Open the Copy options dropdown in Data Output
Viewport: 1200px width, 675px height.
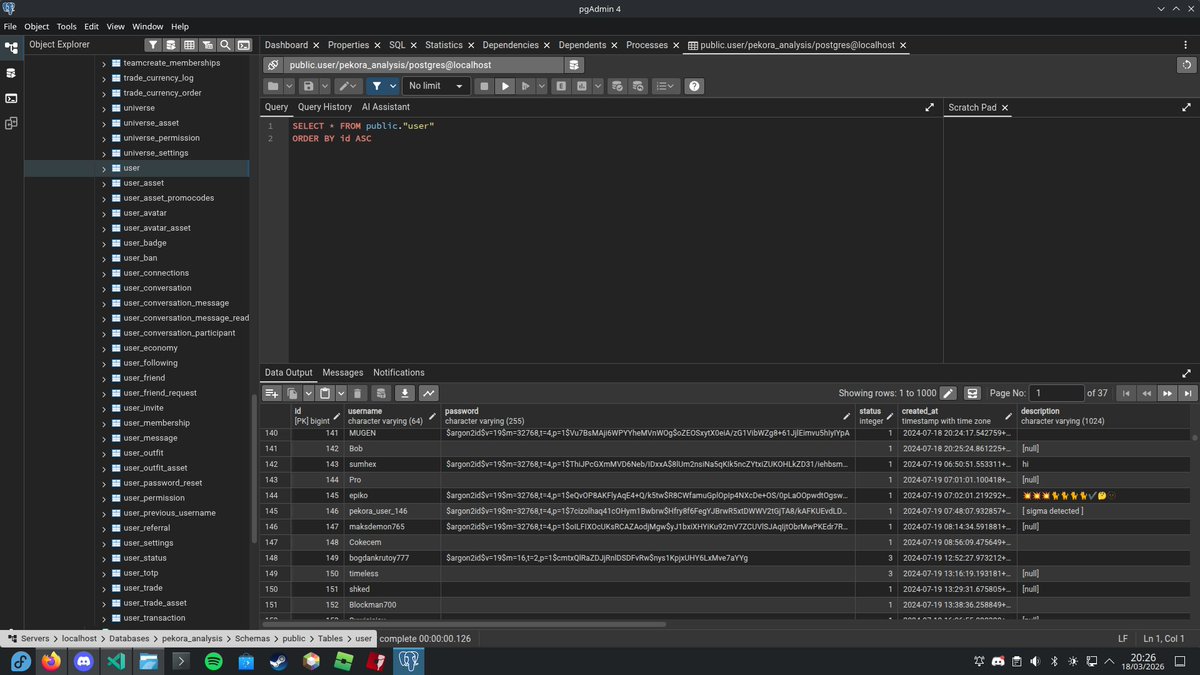[307, 394]
